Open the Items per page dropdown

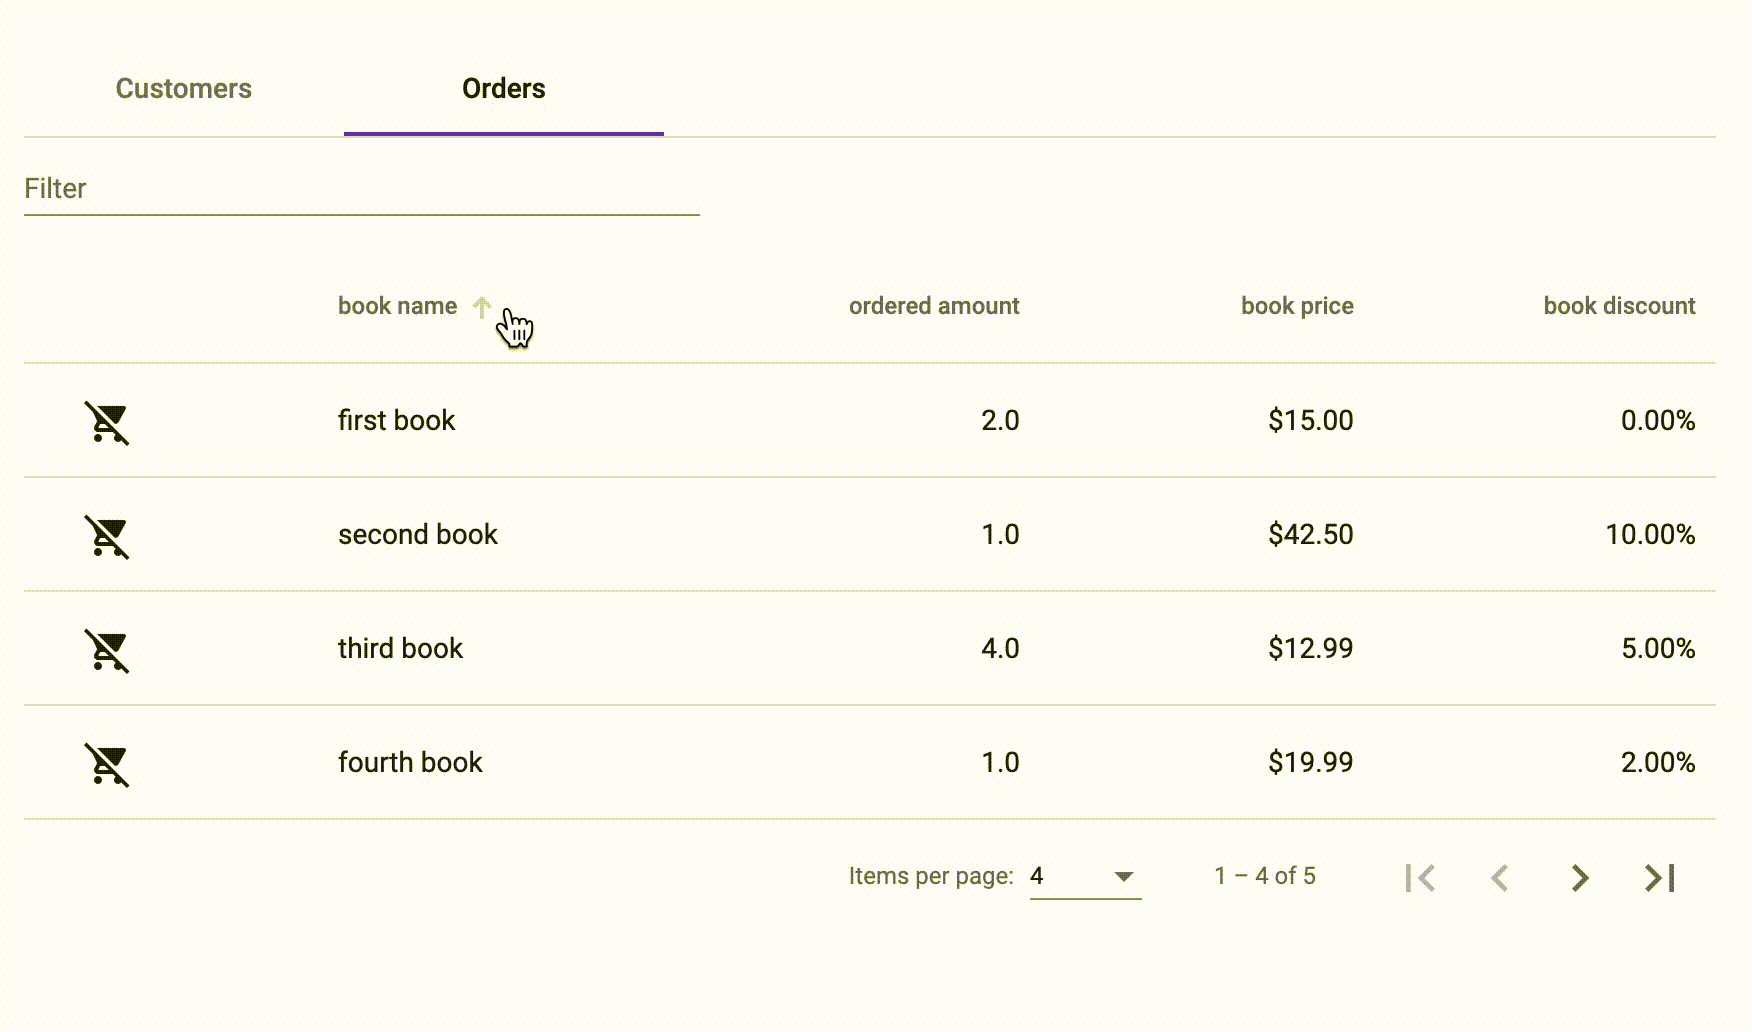click(1085, 877)
